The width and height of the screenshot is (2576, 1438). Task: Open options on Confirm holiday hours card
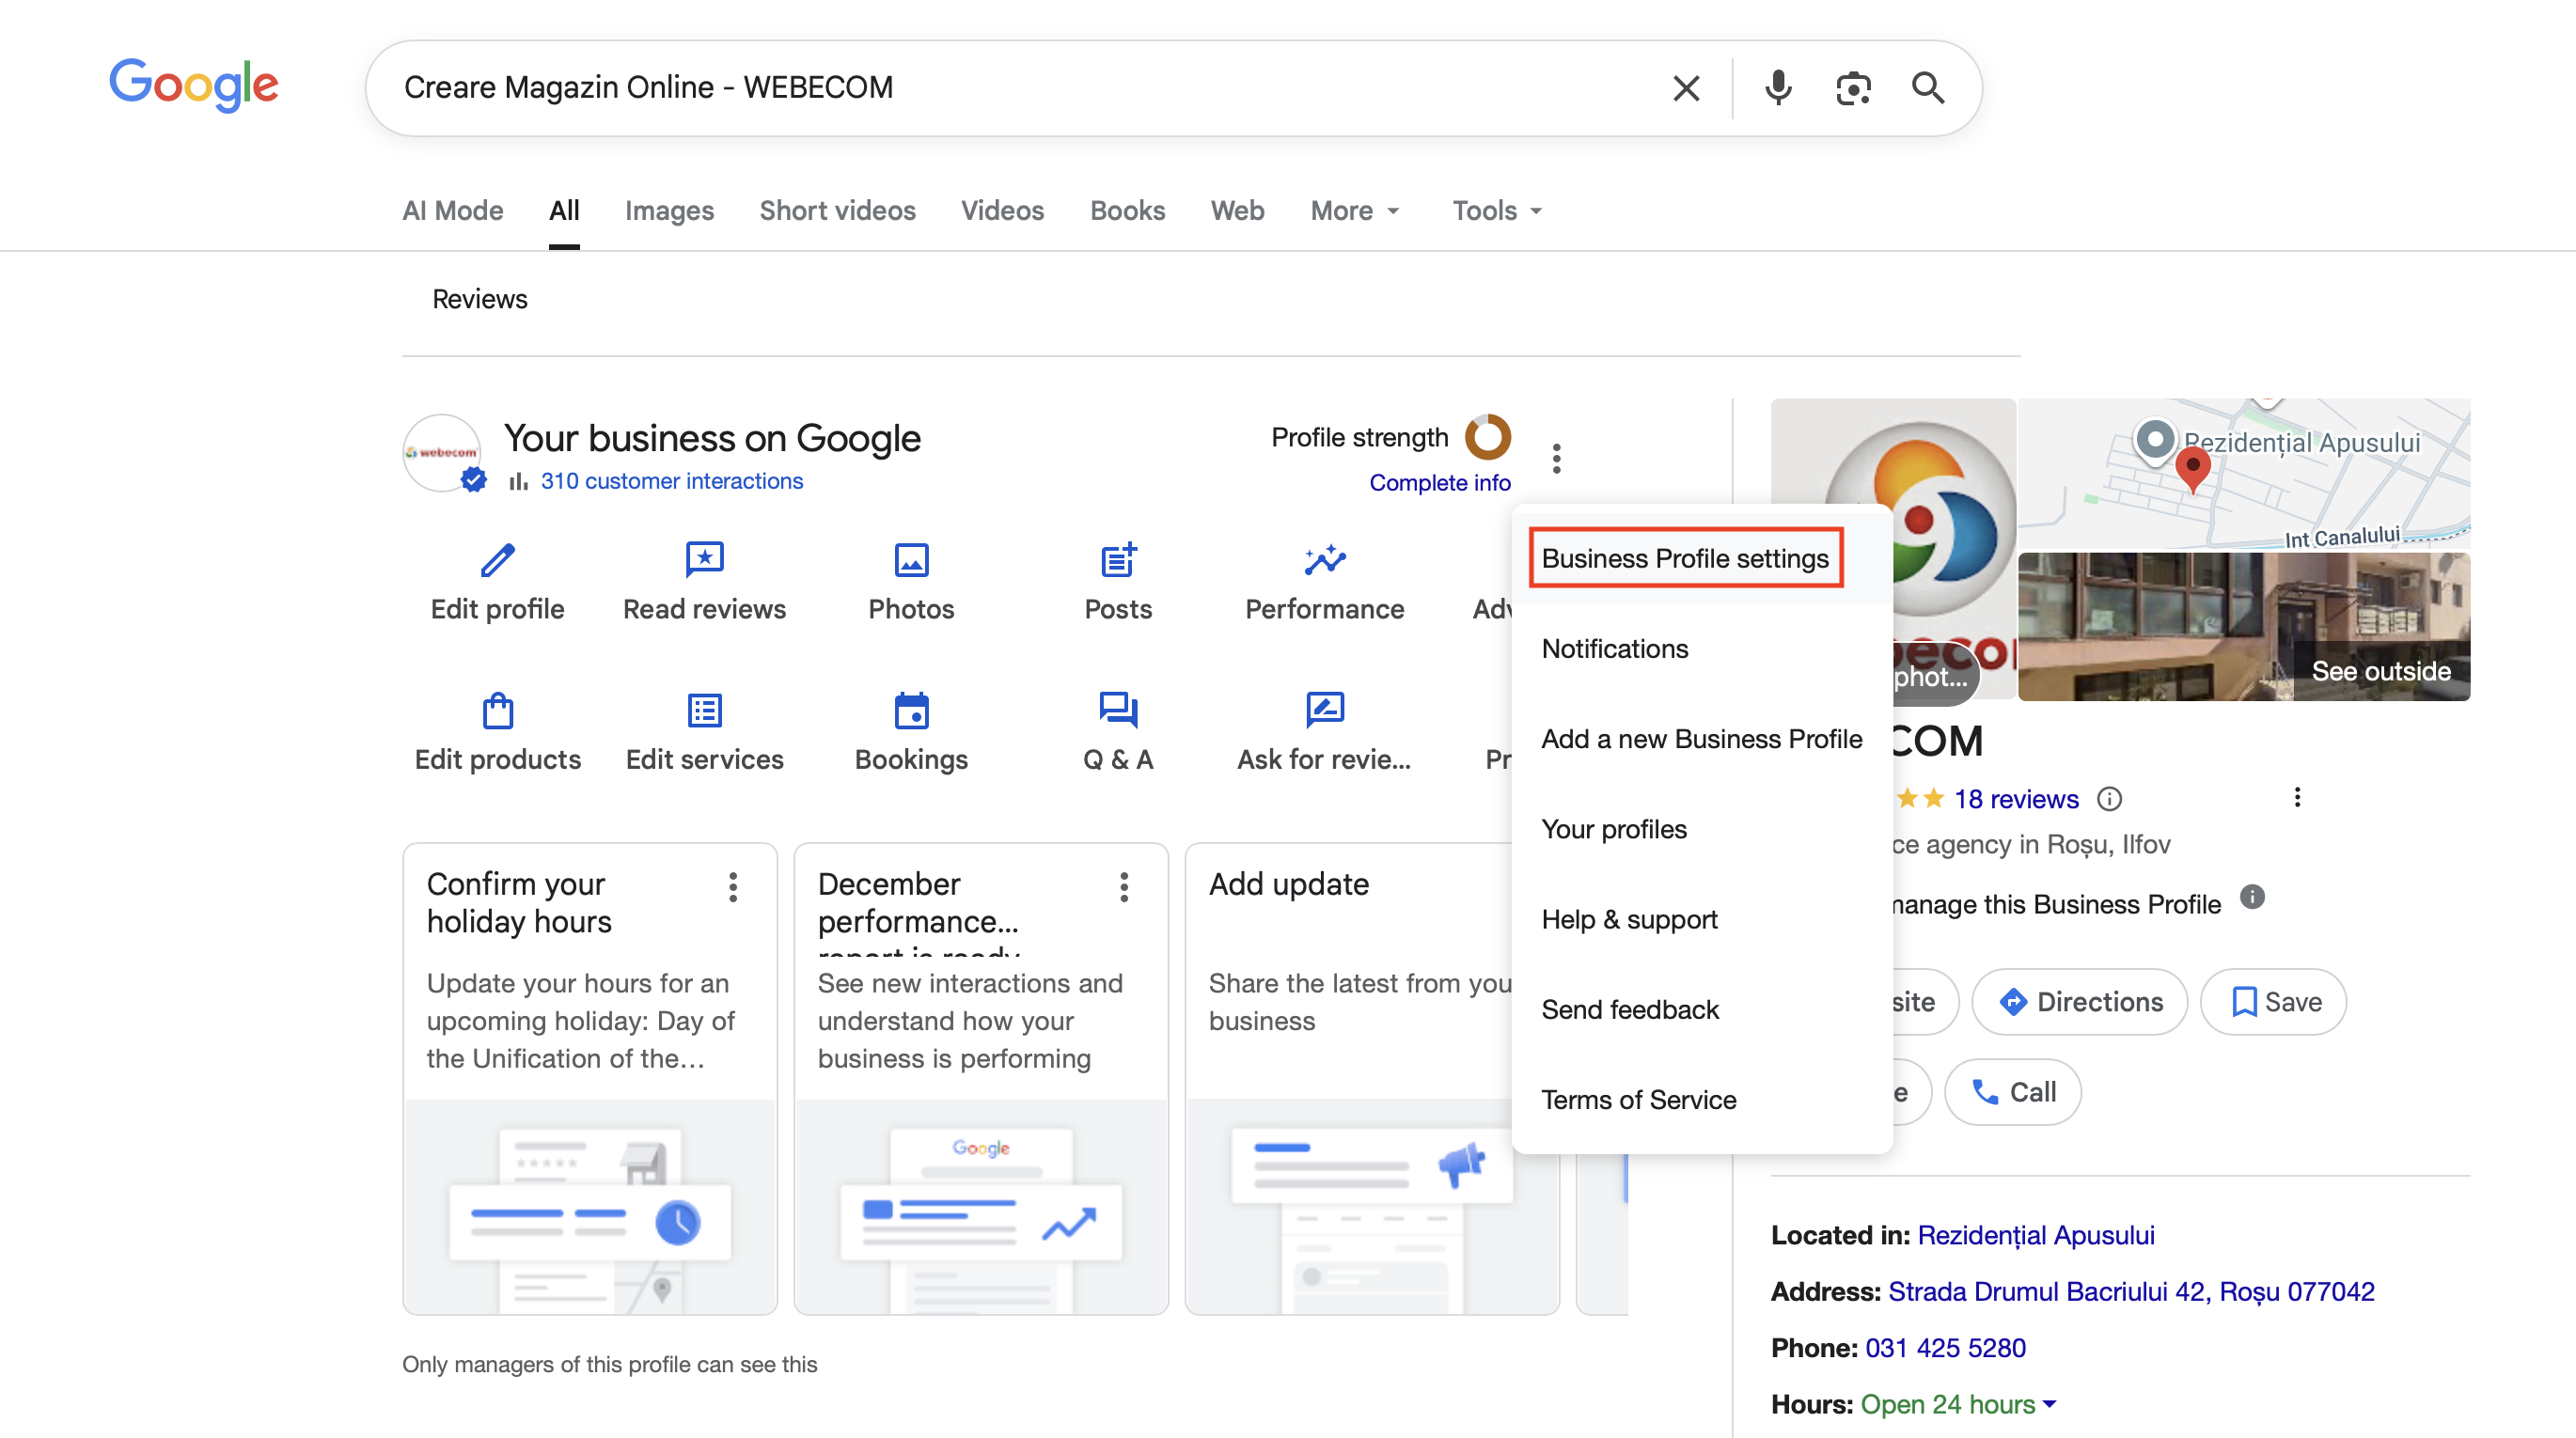click(733, 887)
